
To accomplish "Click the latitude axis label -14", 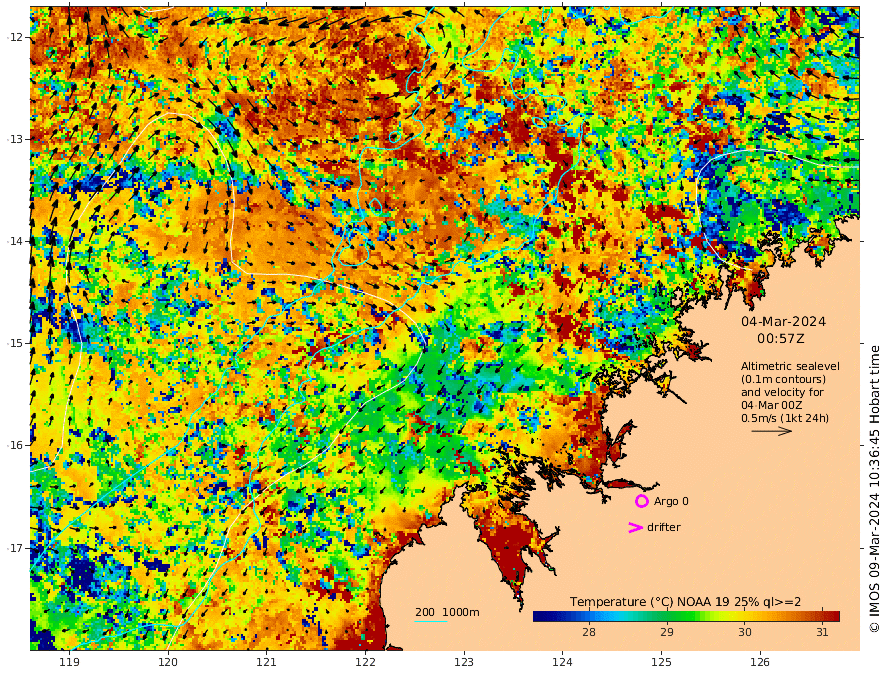I will click(x=16, y=241).
